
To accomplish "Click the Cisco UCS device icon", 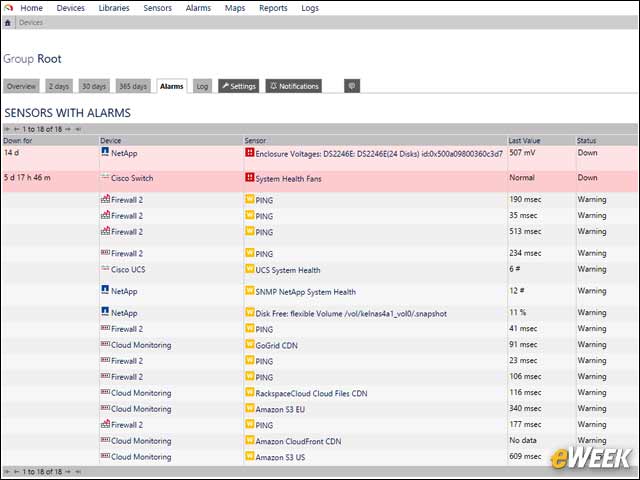I will (x=105, y=269).
